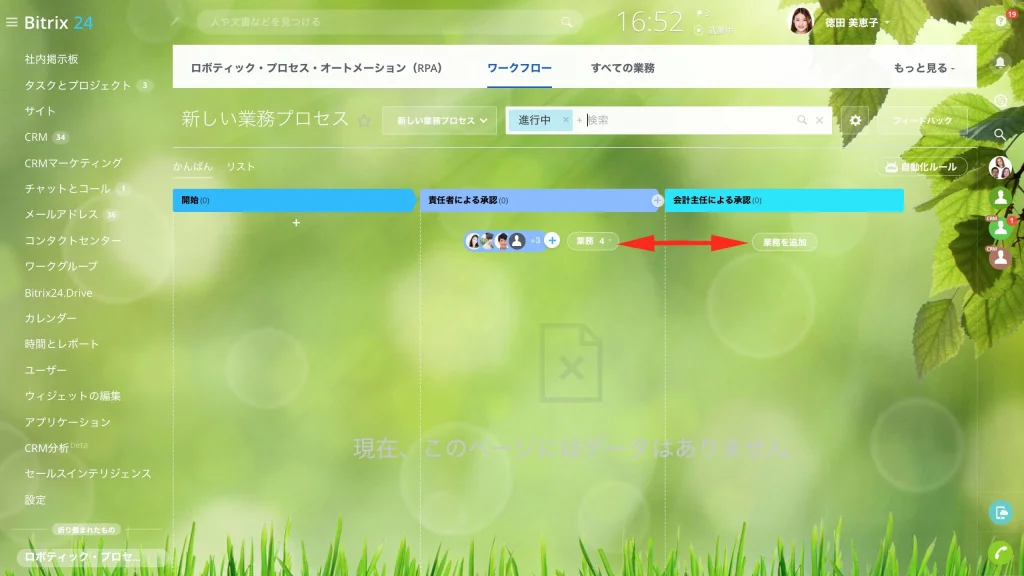Image resolution: width=1024 pixels, height=576 pixels.
Task: Expand the もっと見る menu
Action: pyautogui.click(x=923, y=68)
